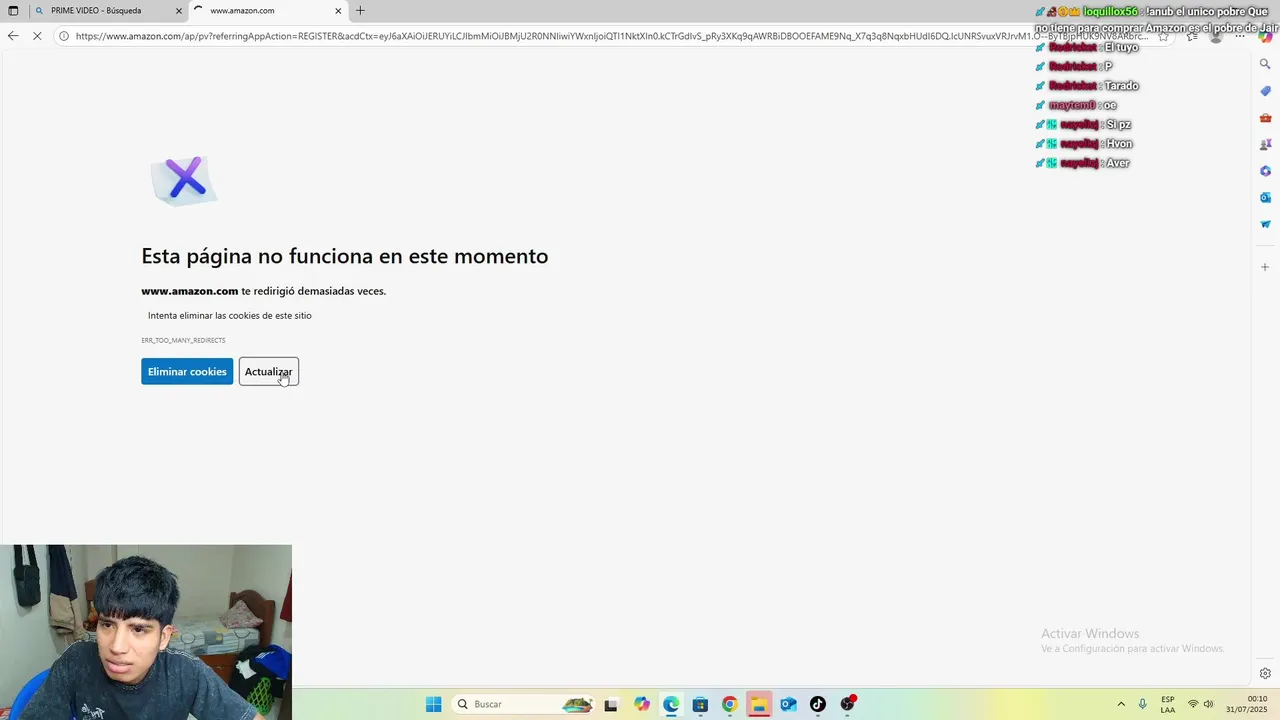The image size is (1280, 720).
Task: Open the volume speaker tray icon
Action: point(1209,704)
